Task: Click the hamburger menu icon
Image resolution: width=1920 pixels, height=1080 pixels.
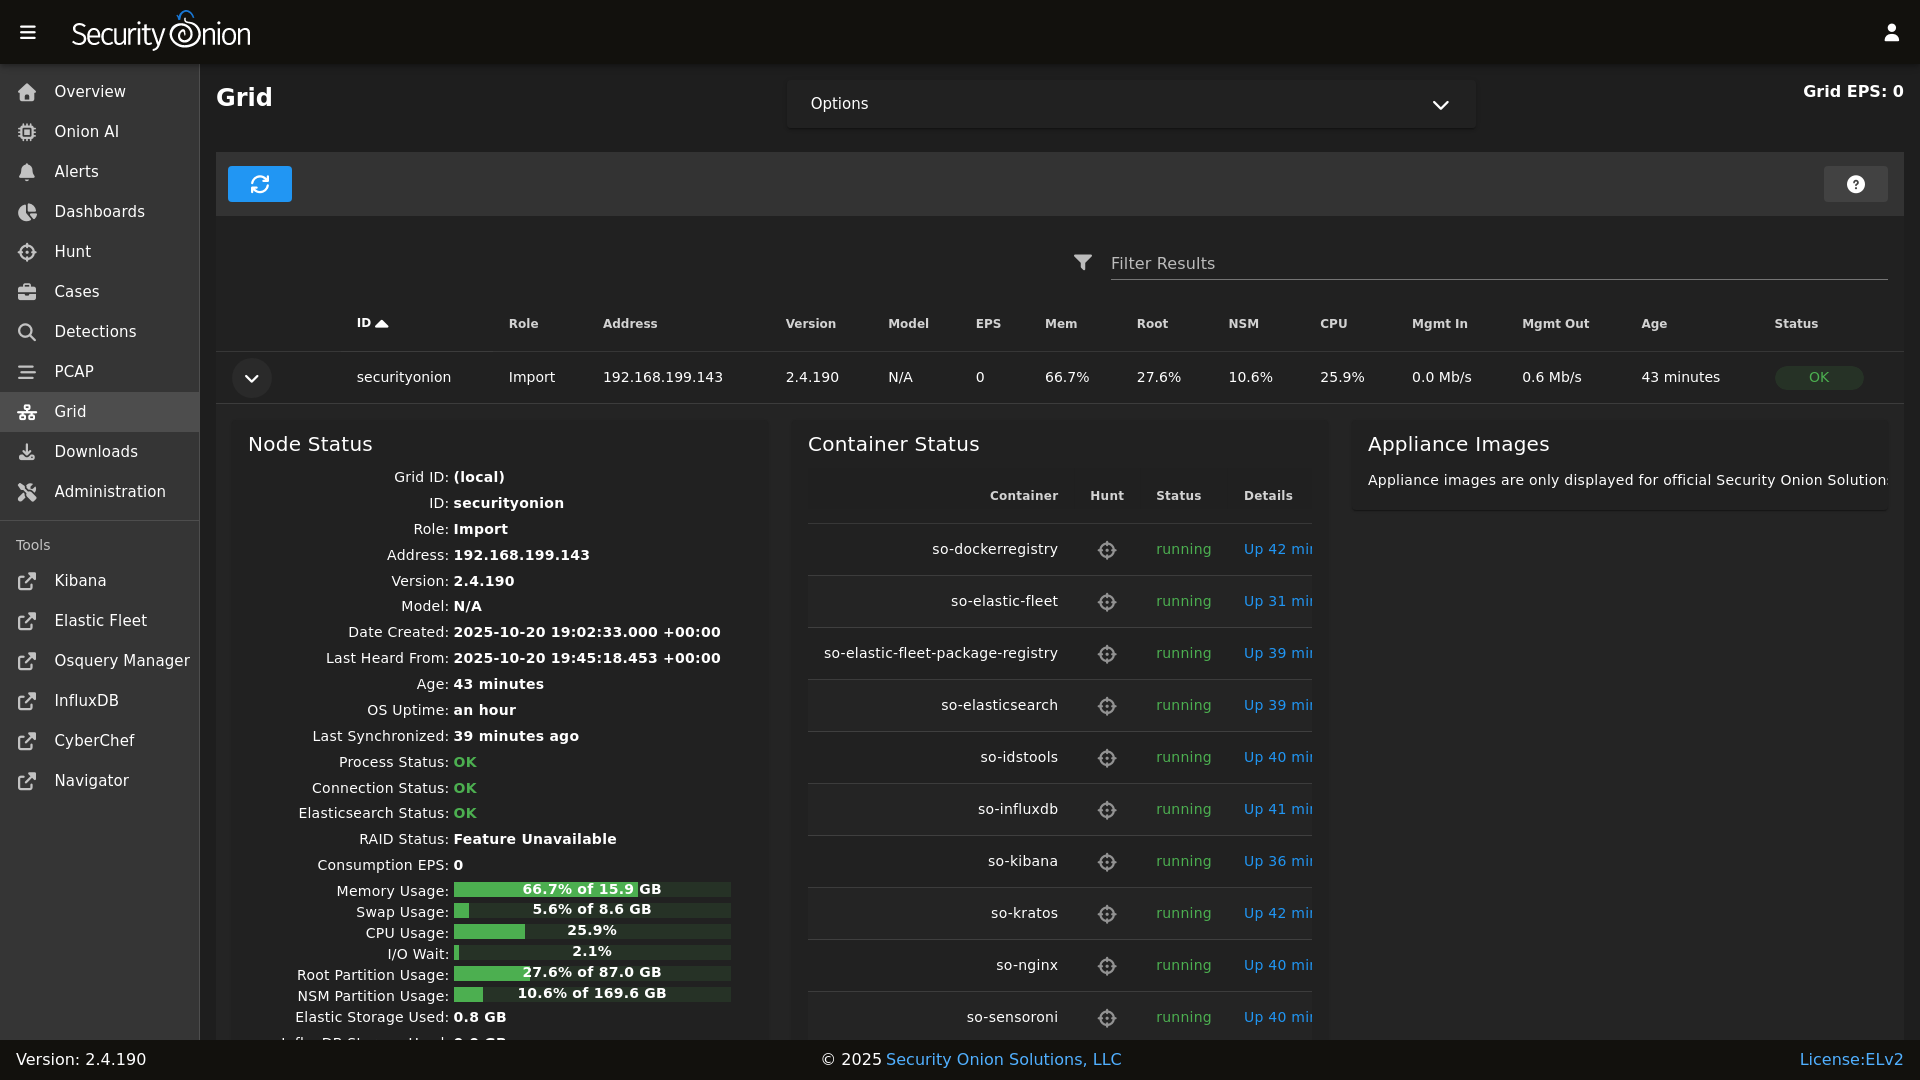Action: (x=28, y=32)
